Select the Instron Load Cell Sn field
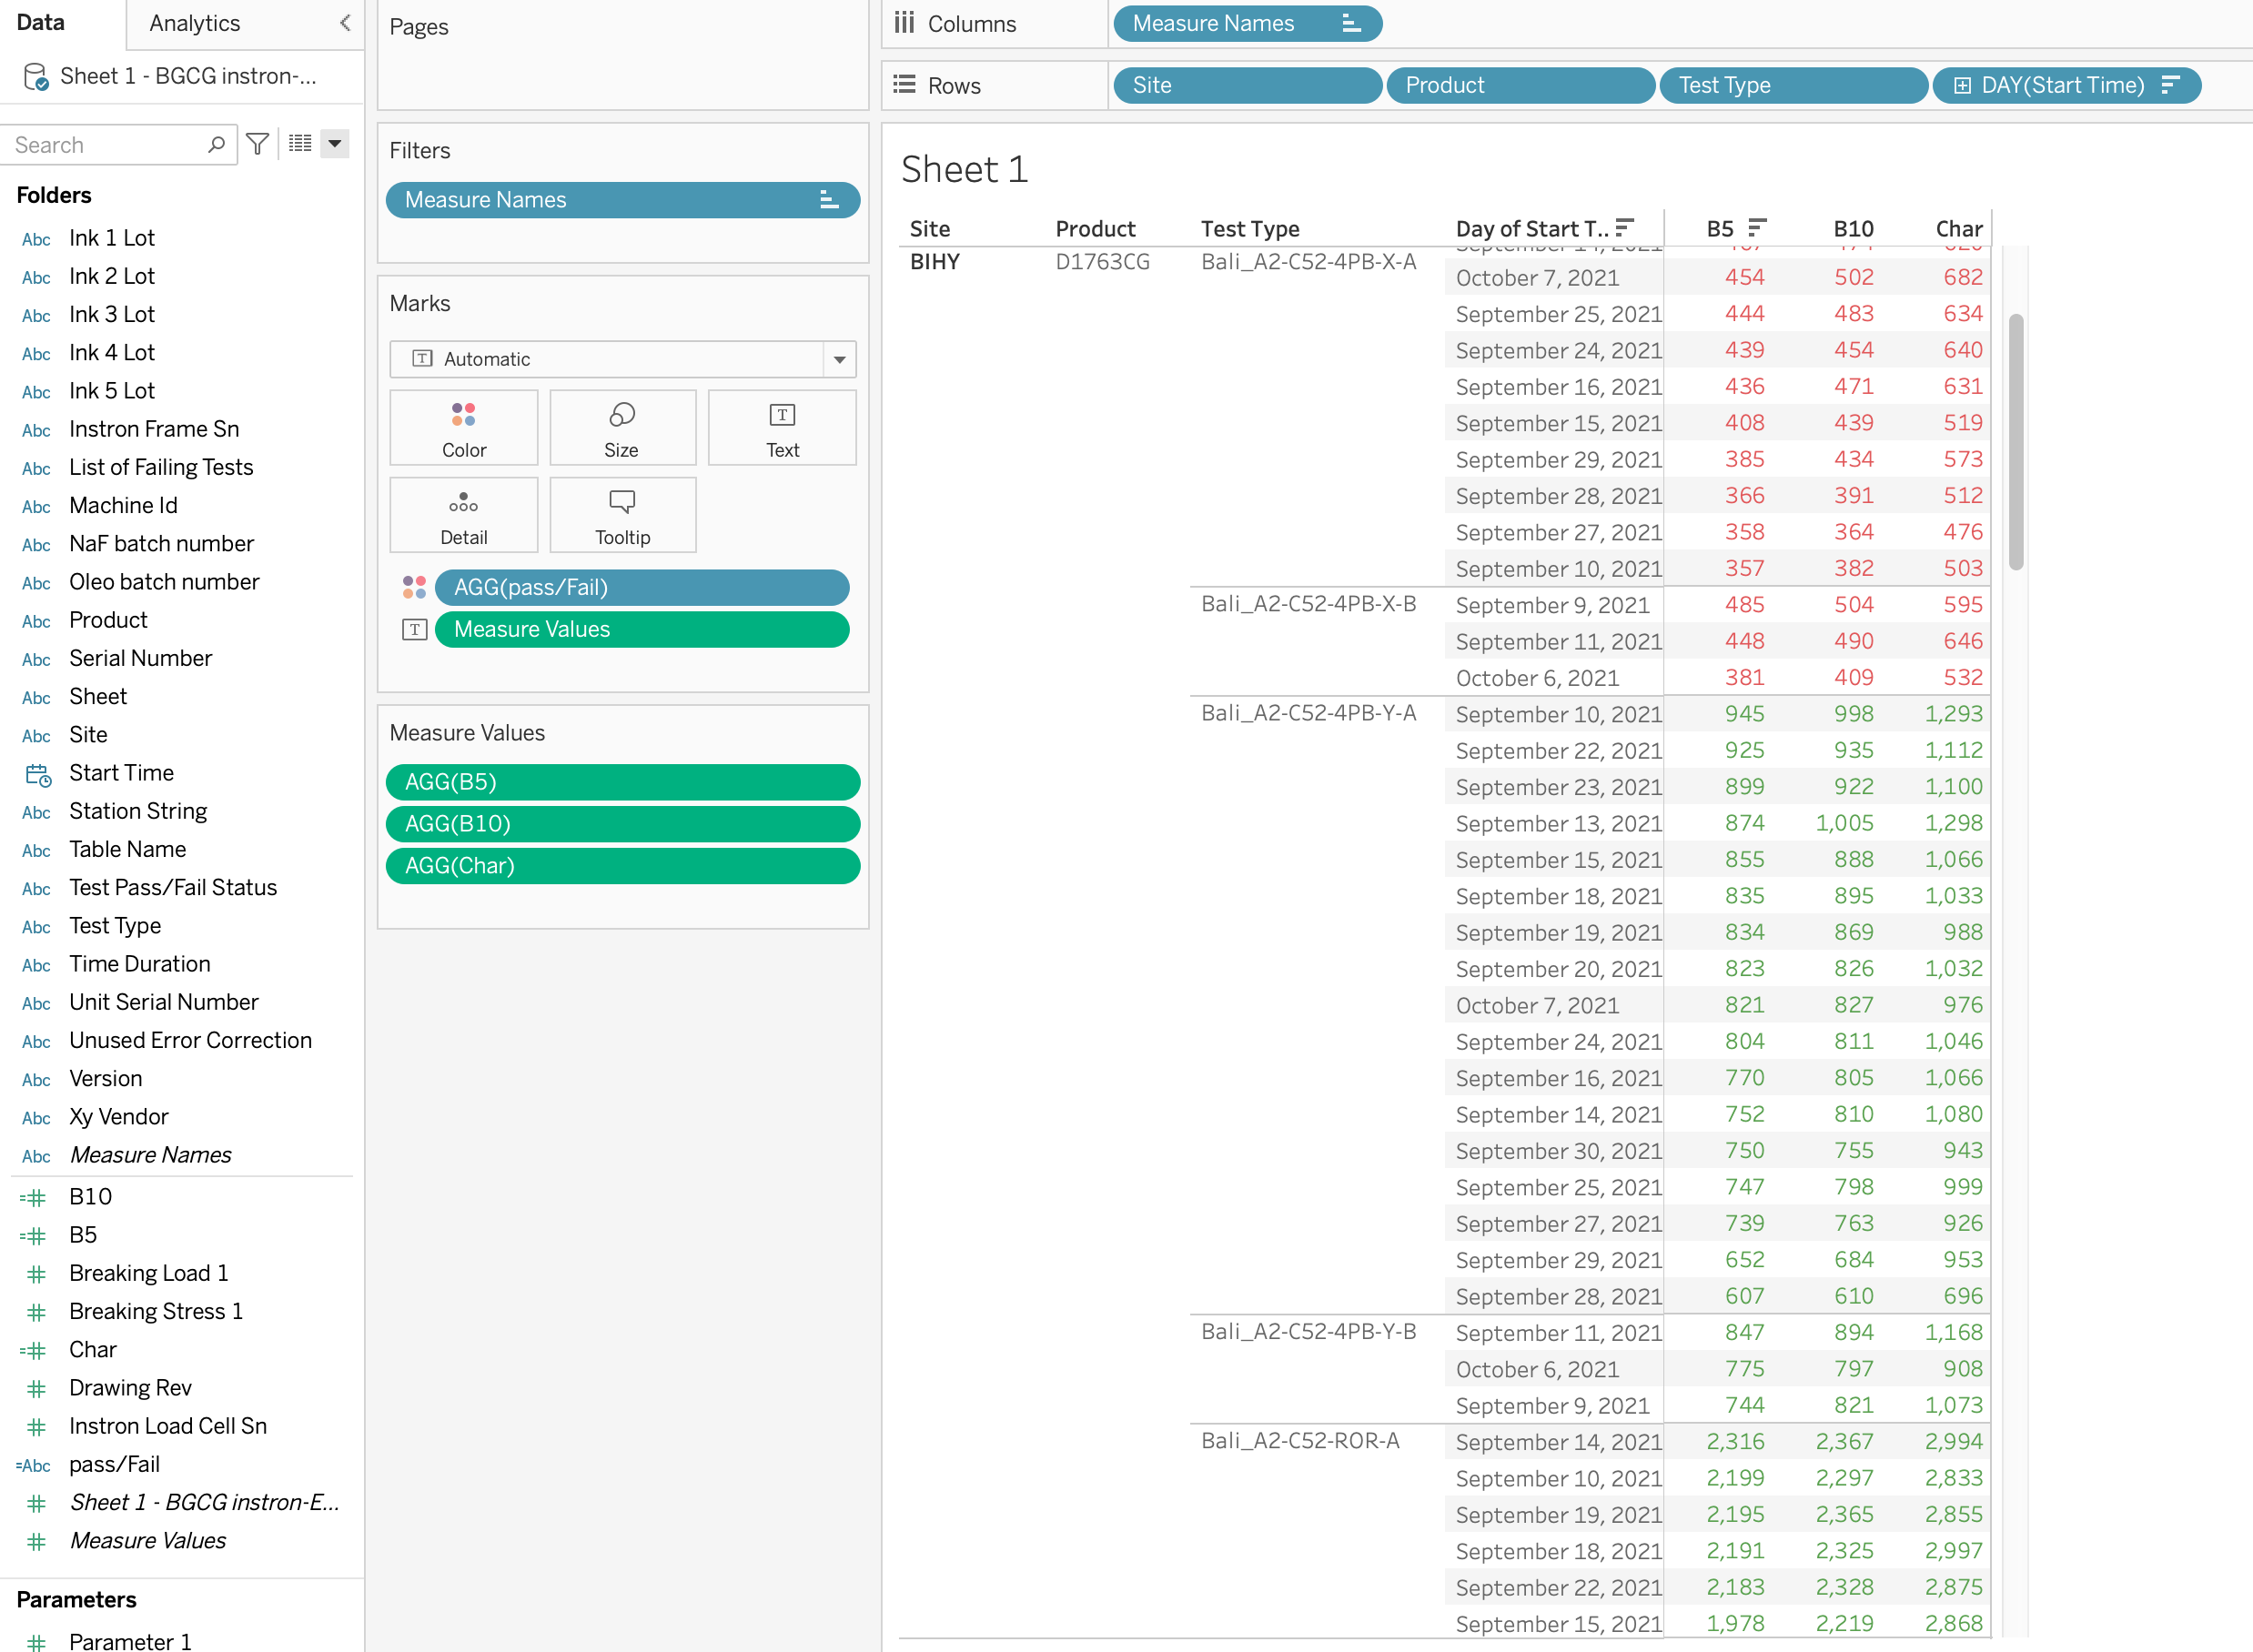The height and width of the screenshot is (1652, 2253). coord(167,1427)
